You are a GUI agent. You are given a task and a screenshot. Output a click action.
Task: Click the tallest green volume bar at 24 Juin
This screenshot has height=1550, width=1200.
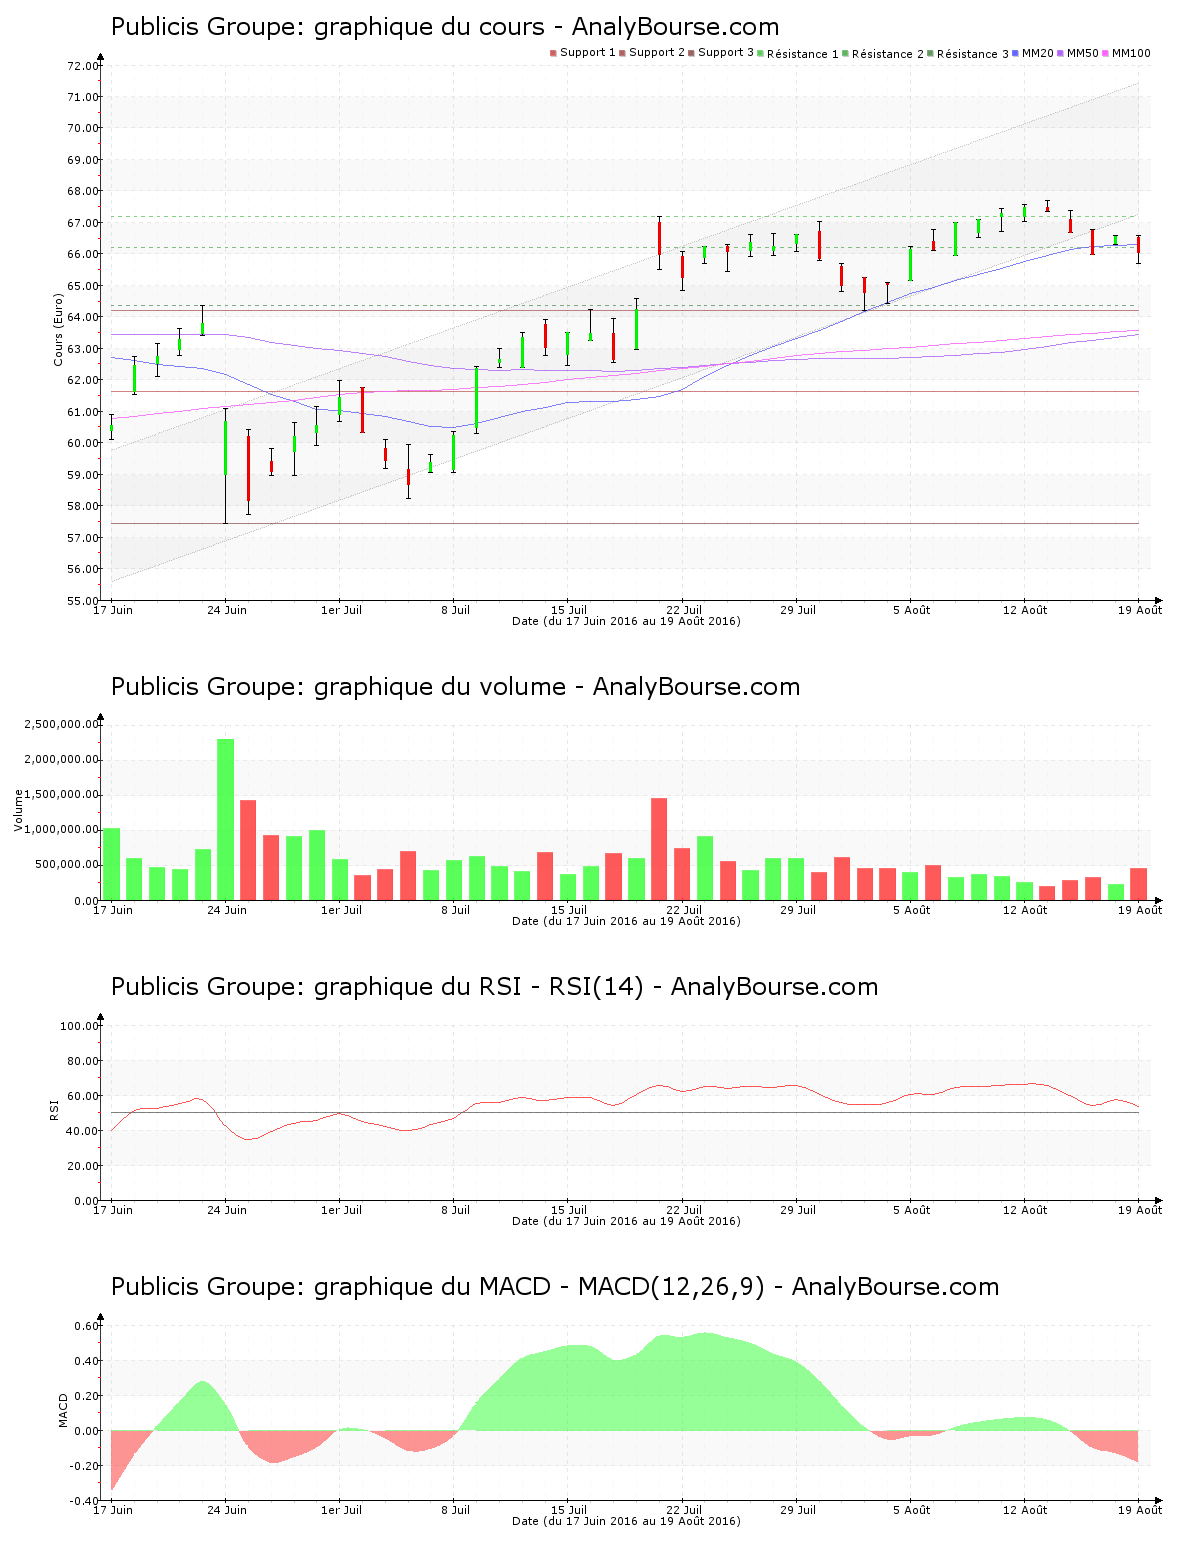(226, 820)
